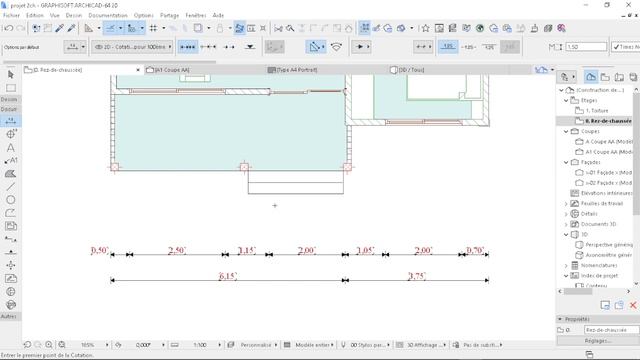Click the Favorites star icon
Viewport: 640px width, 360px height.
[425, 28]
